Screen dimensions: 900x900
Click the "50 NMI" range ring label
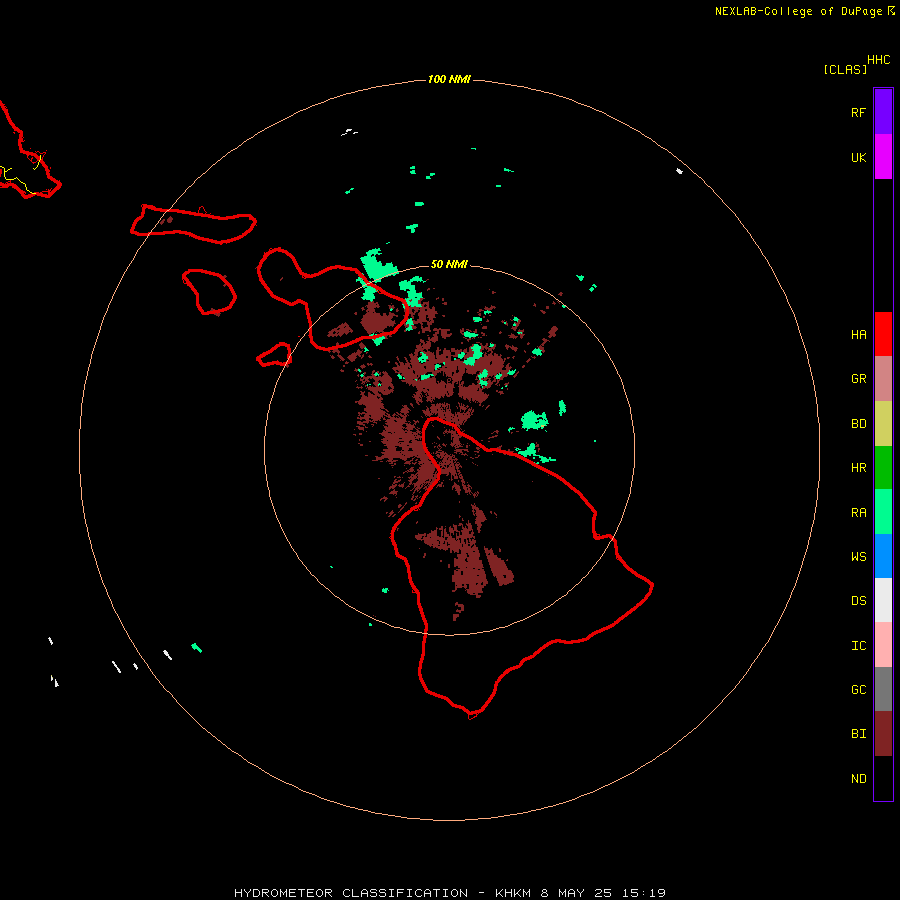pos(449,265)
